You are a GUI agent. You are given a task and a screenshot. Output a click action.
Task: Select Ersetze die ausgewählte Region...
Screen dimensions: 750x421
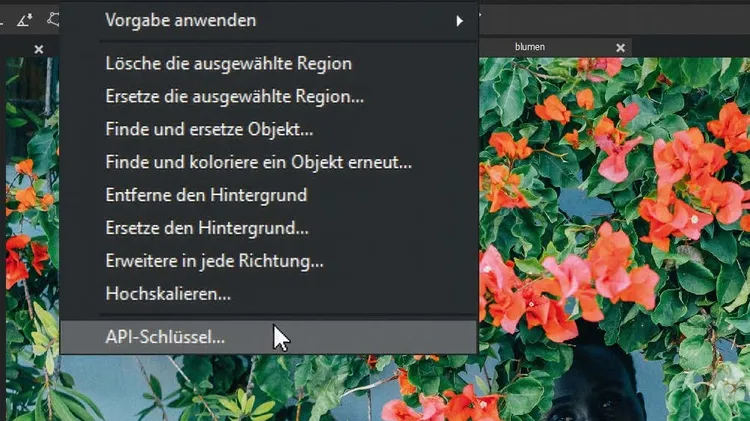point(234,97)
